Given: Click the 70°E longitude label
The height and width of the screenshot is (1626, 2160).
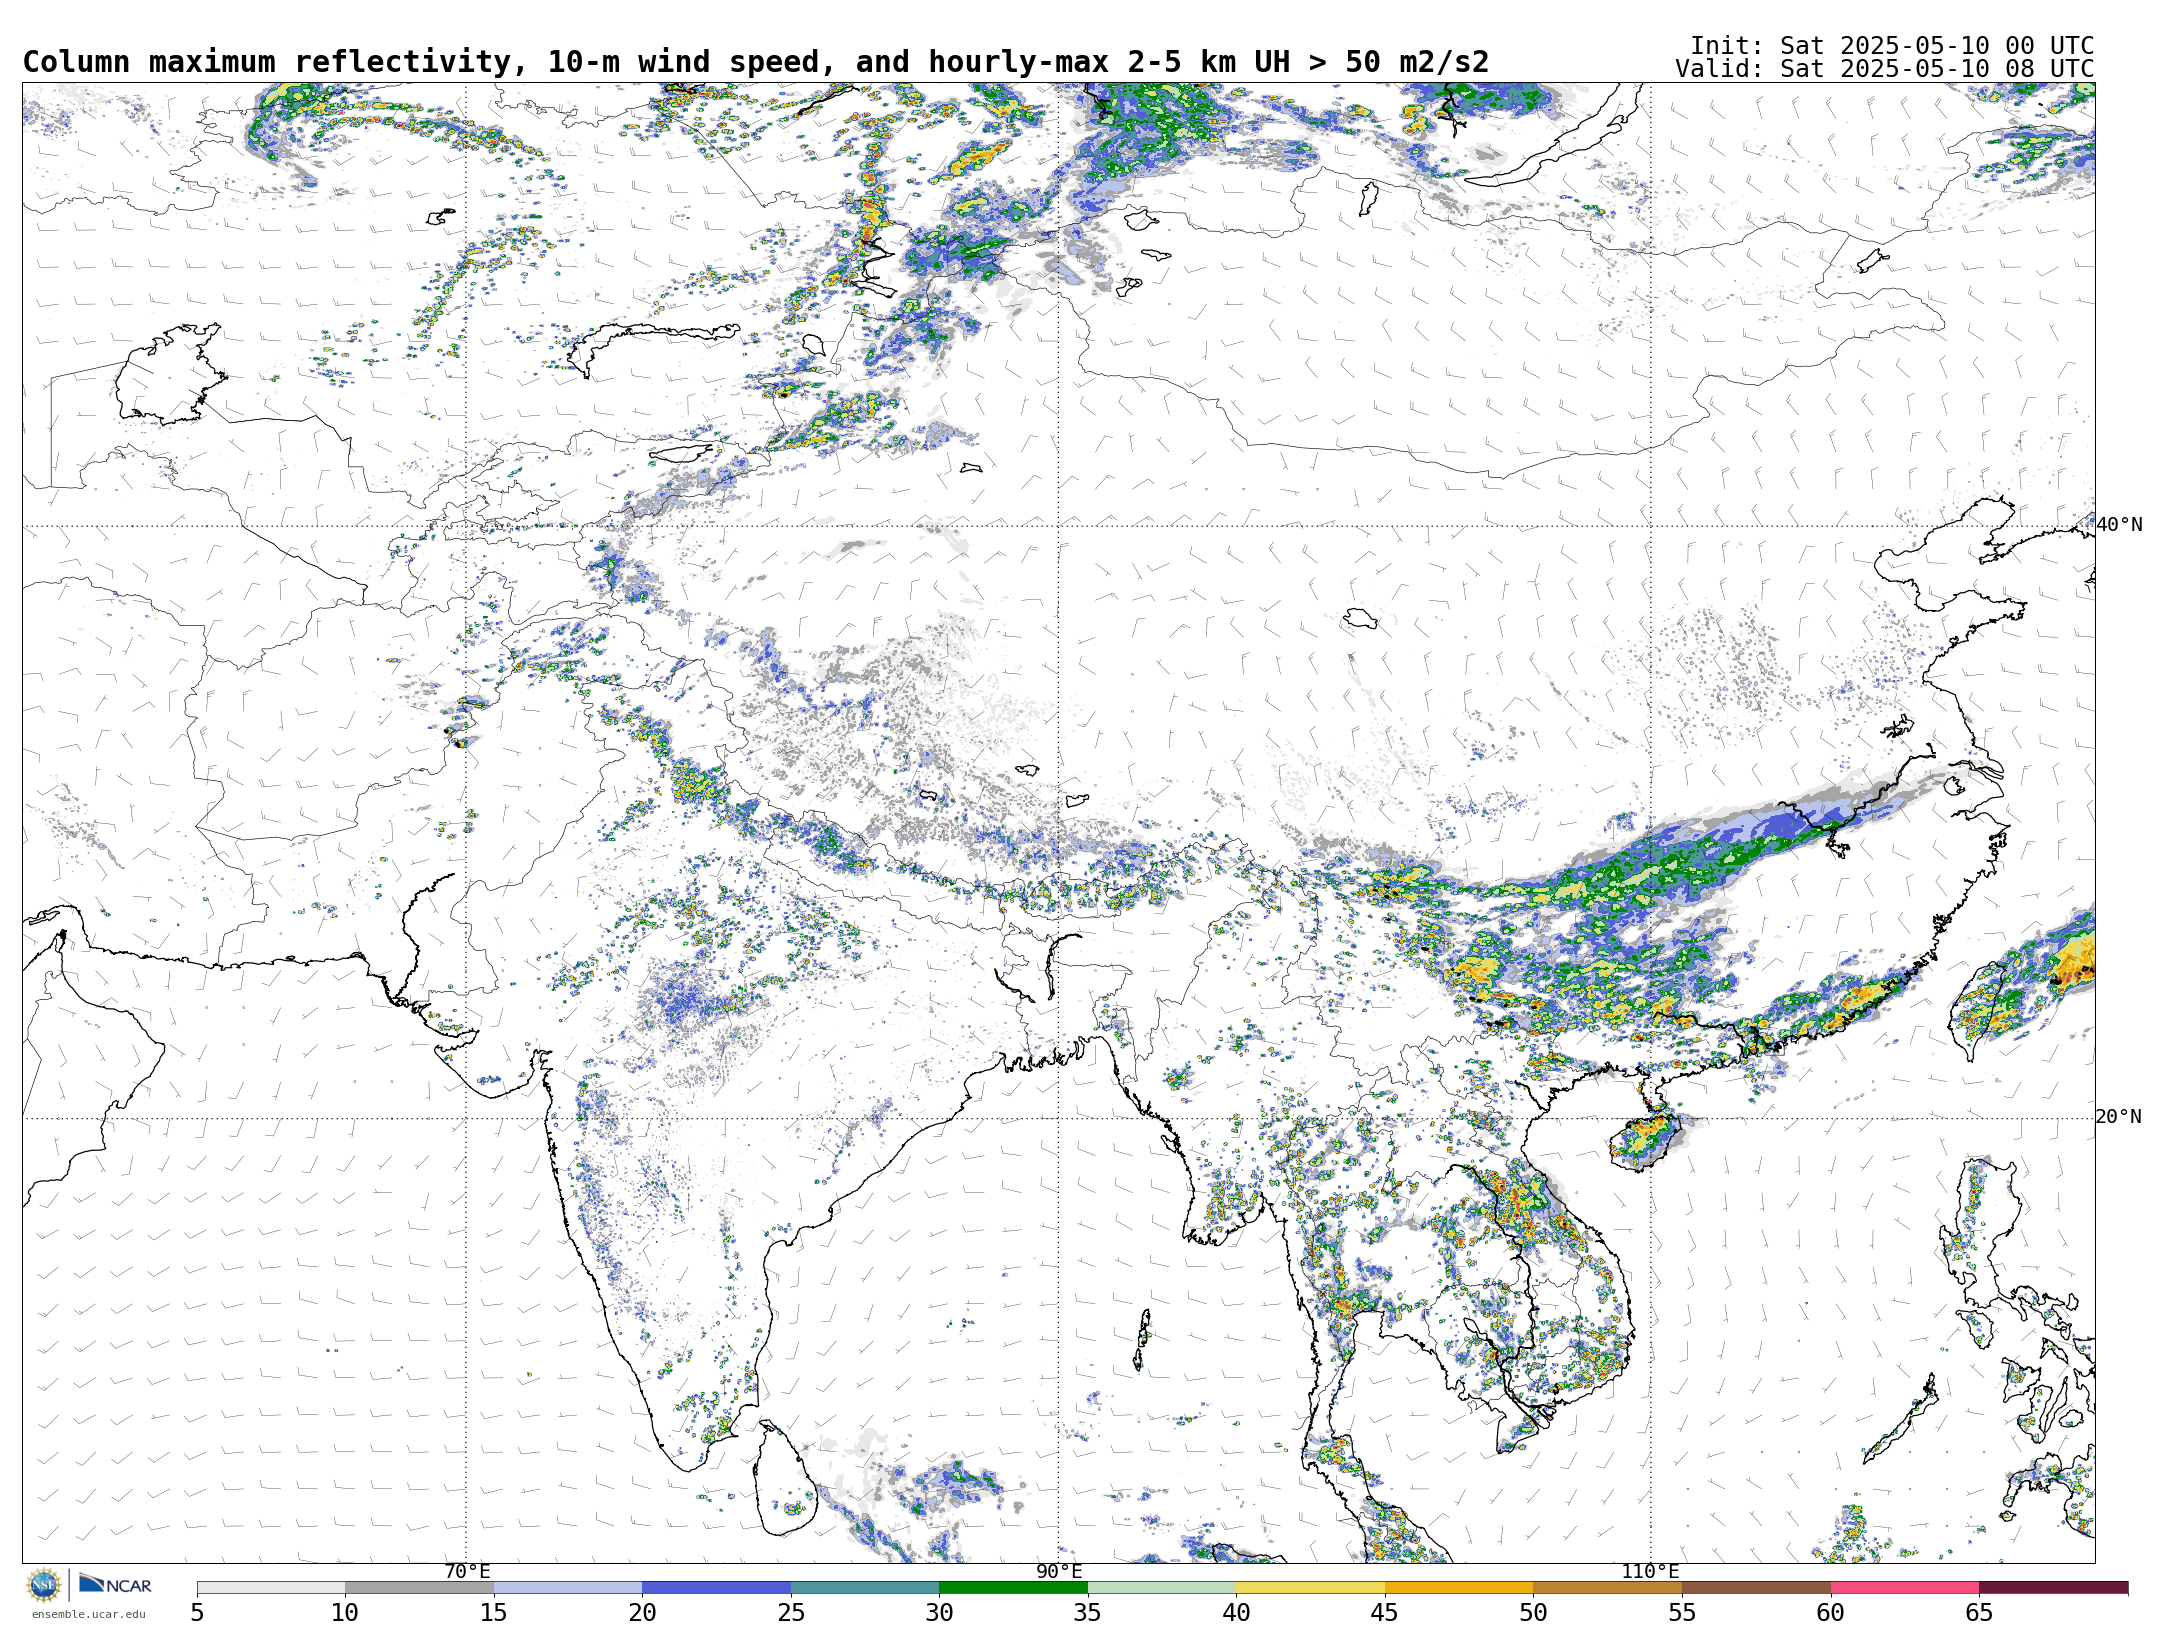Looking at the screenshot, I should click(x=467, y=1572).
